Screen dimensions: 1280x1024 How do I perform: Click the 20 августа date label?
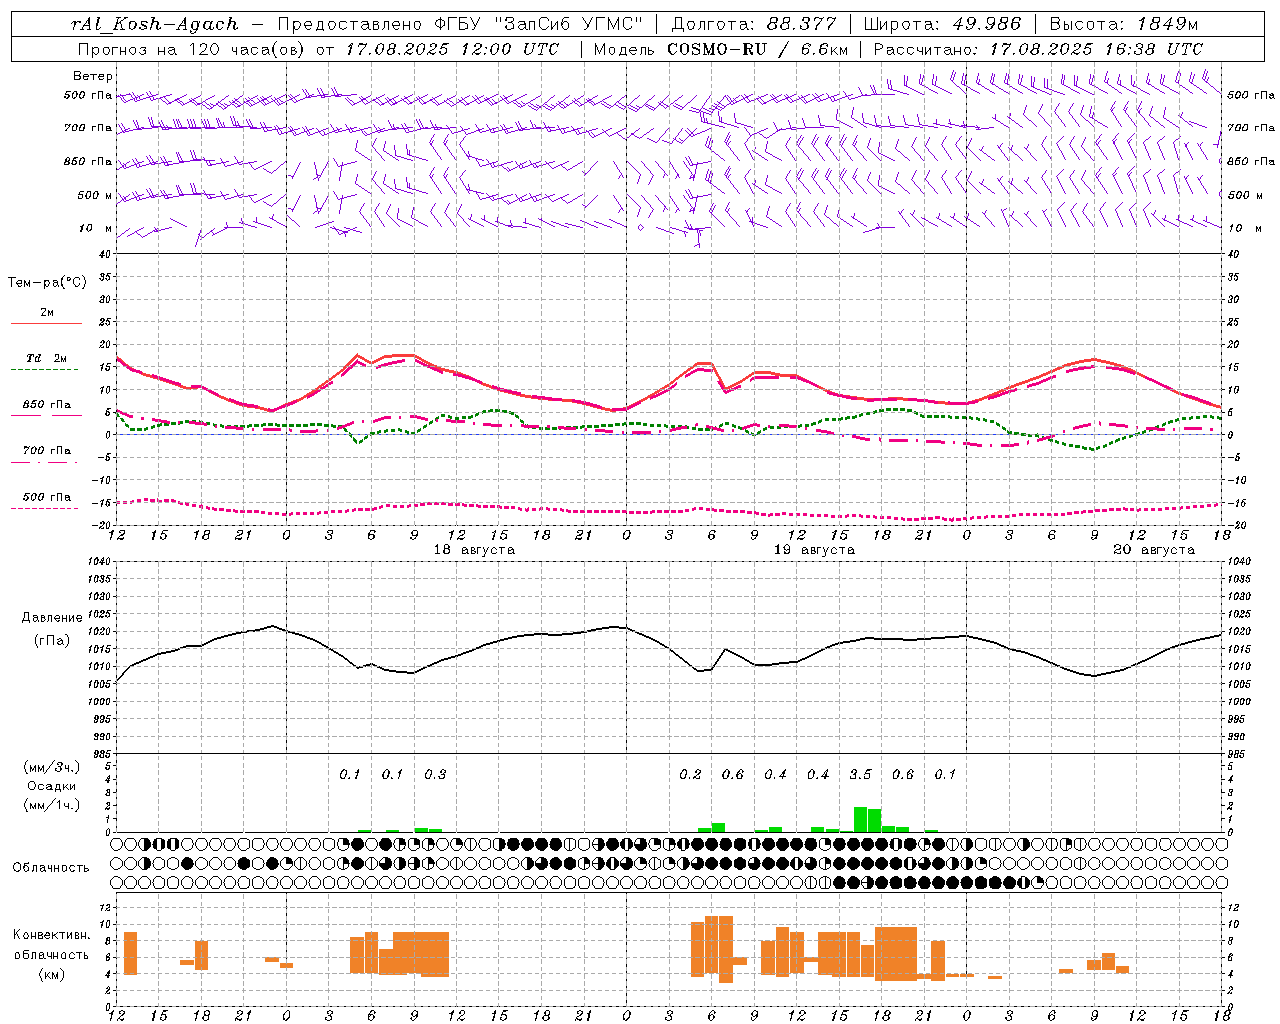1154,550
